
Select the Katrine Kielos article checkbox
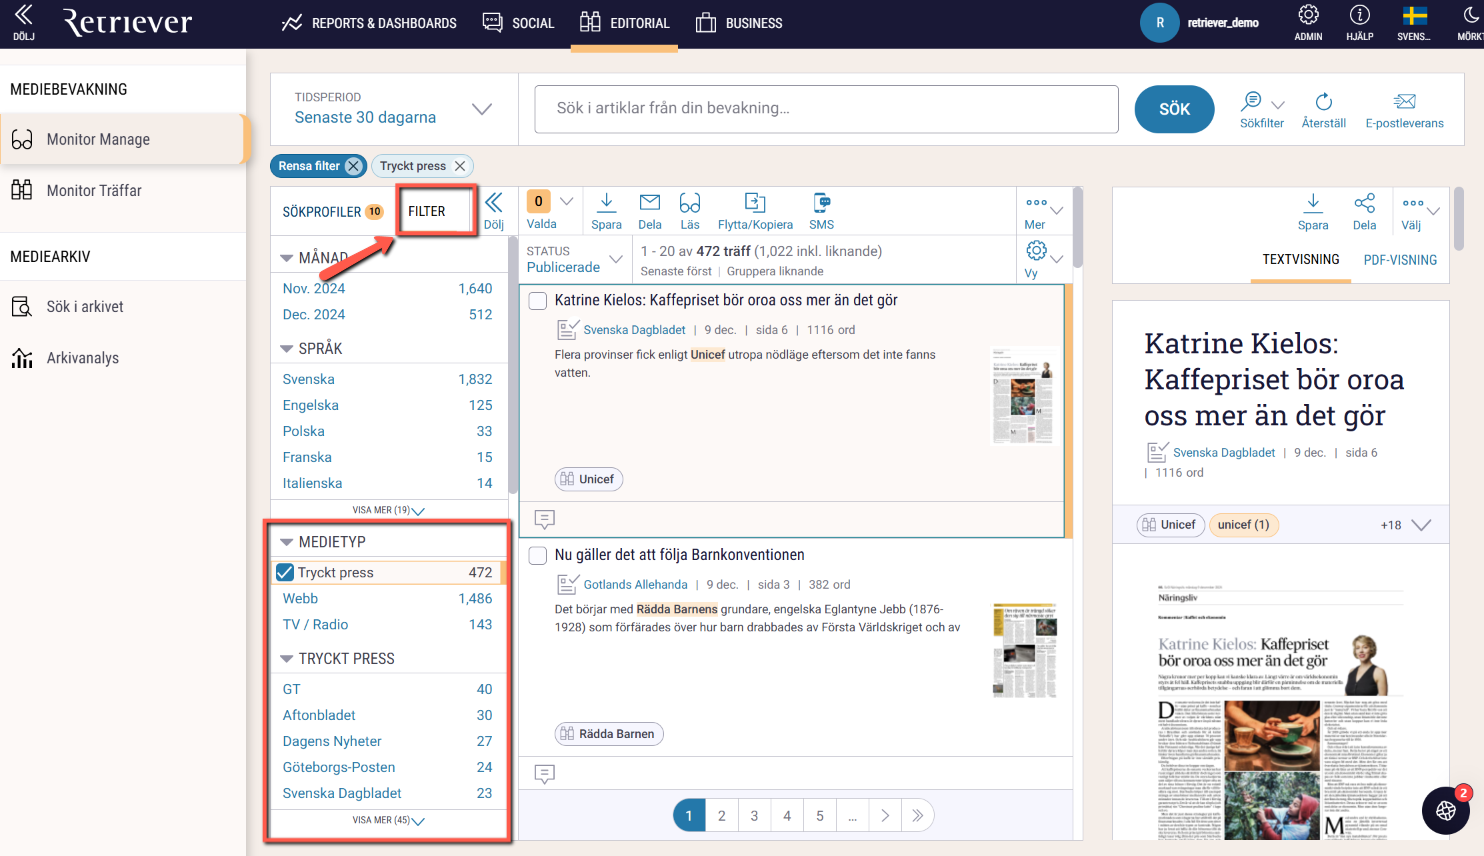coord(538,300)
